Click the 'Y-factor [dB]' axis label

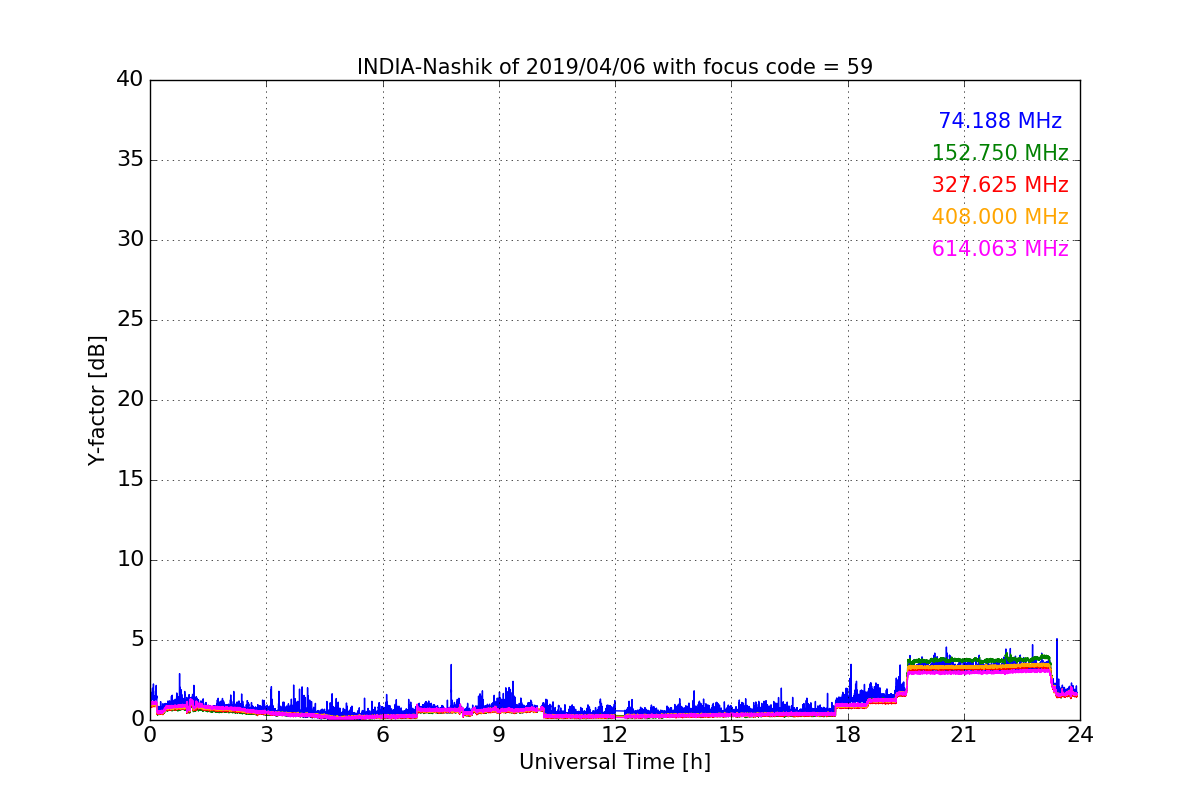click(97, 400)
